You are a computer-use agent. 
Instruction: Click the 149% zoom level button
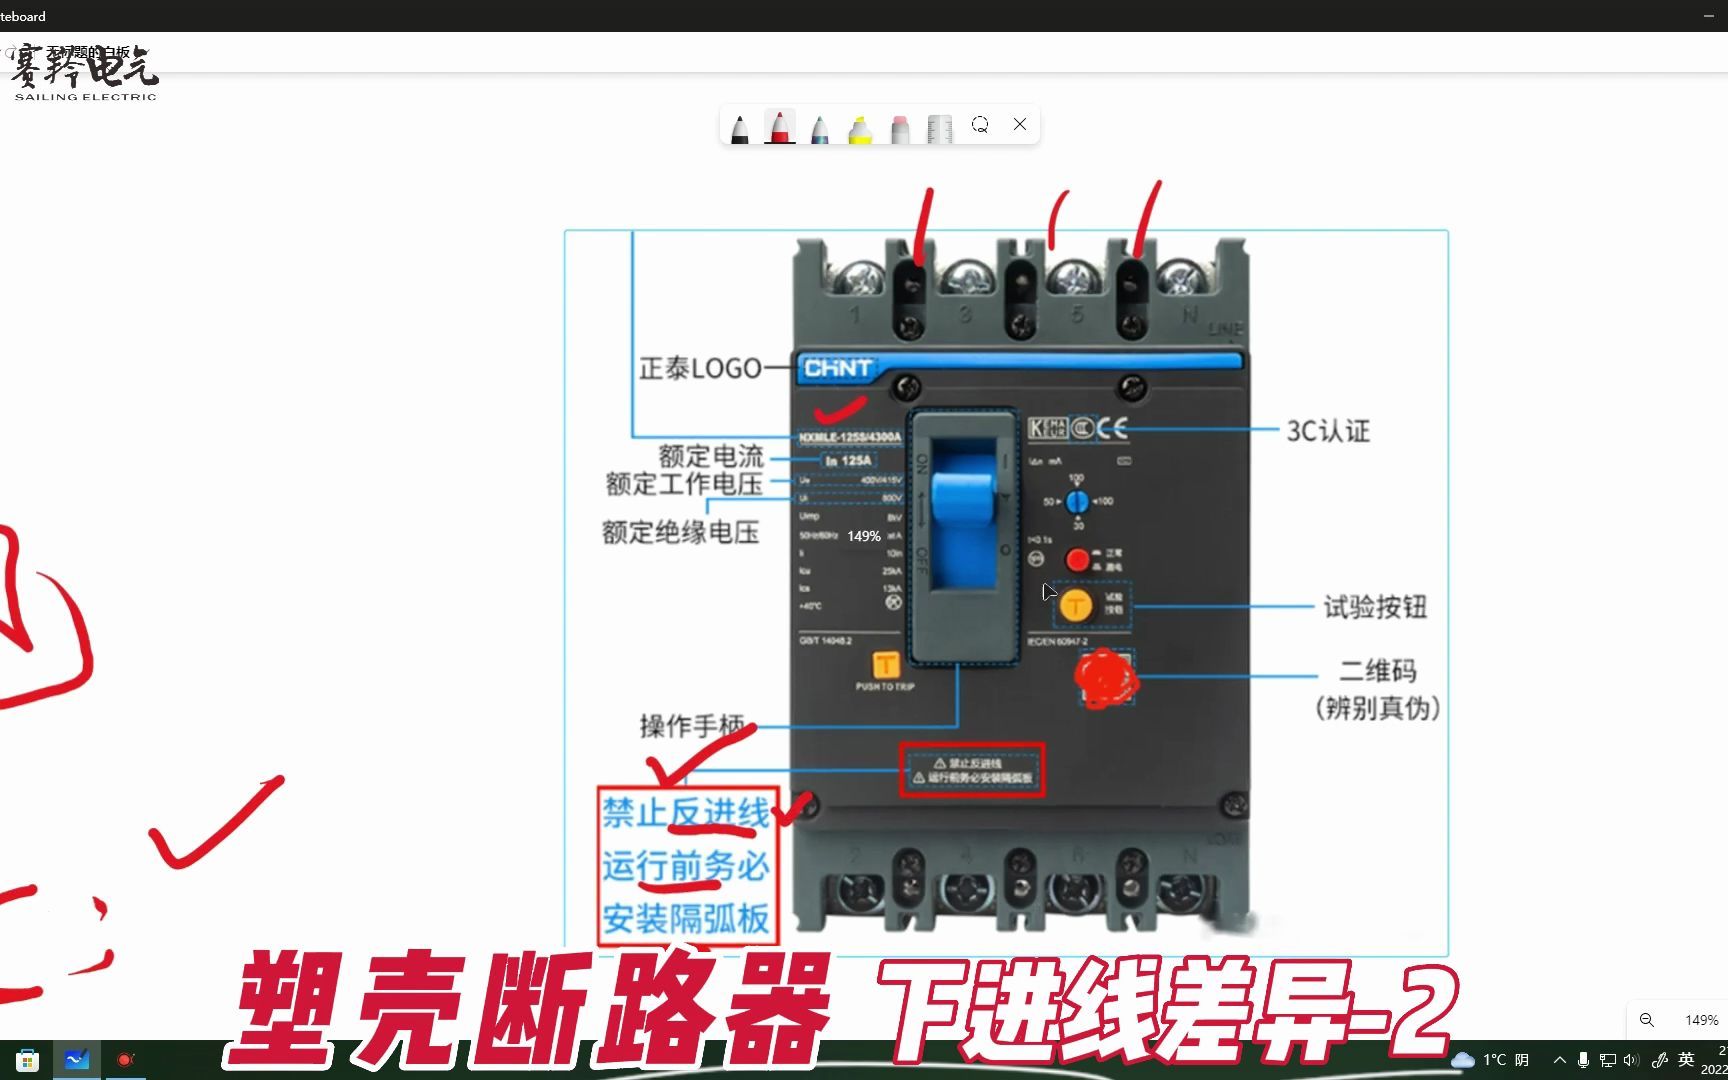point(1701,1020)
